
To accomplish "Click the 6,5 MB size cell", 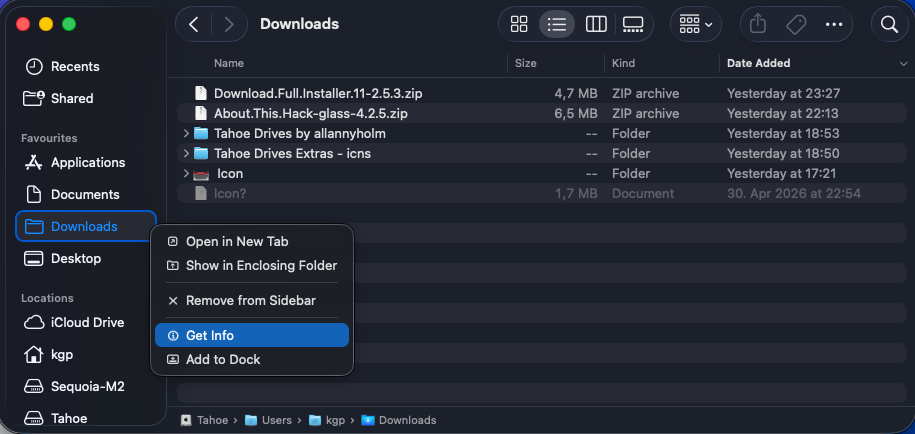I will tap(575, 113).
